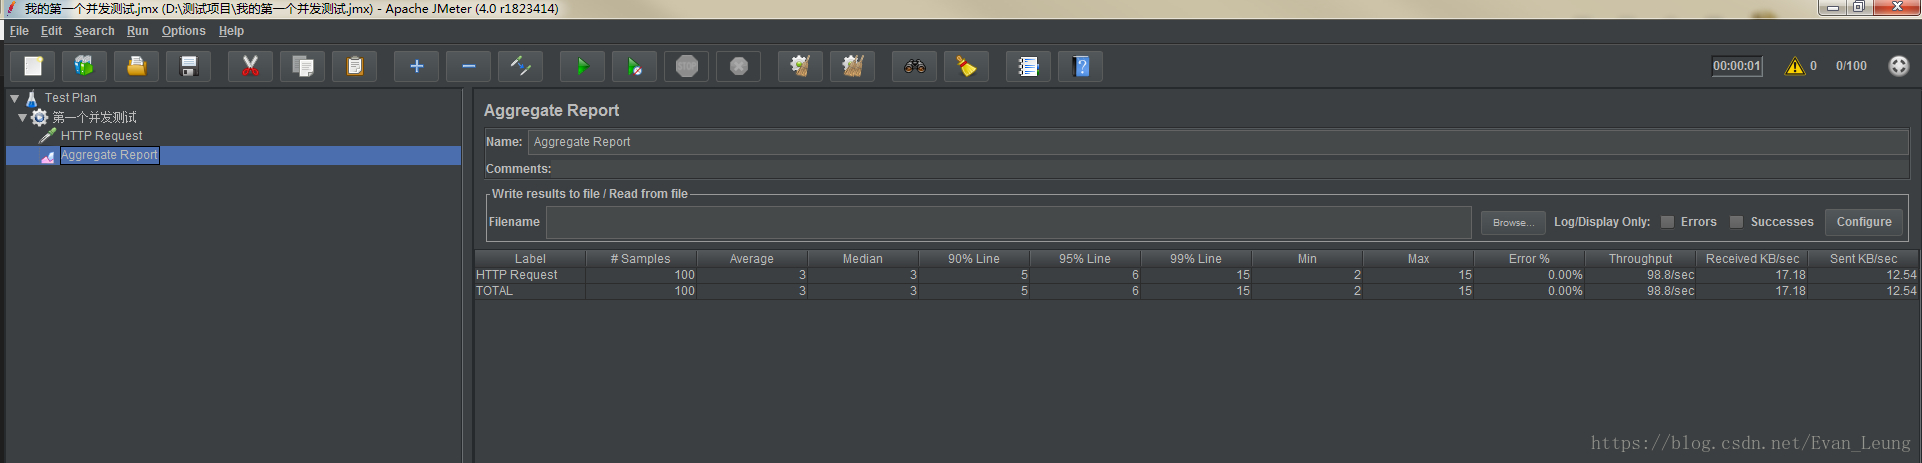
Task: Click the Configure button
Action: [1864, 222]
